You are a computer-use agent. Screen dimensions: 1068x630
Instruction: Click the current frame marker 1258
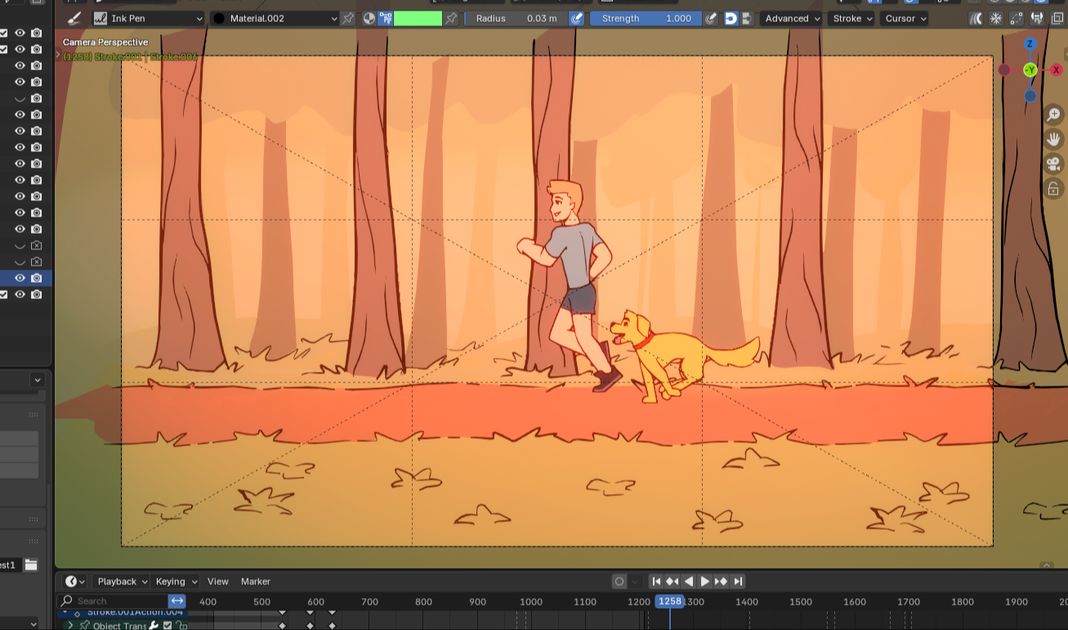[x=670, y=601]
